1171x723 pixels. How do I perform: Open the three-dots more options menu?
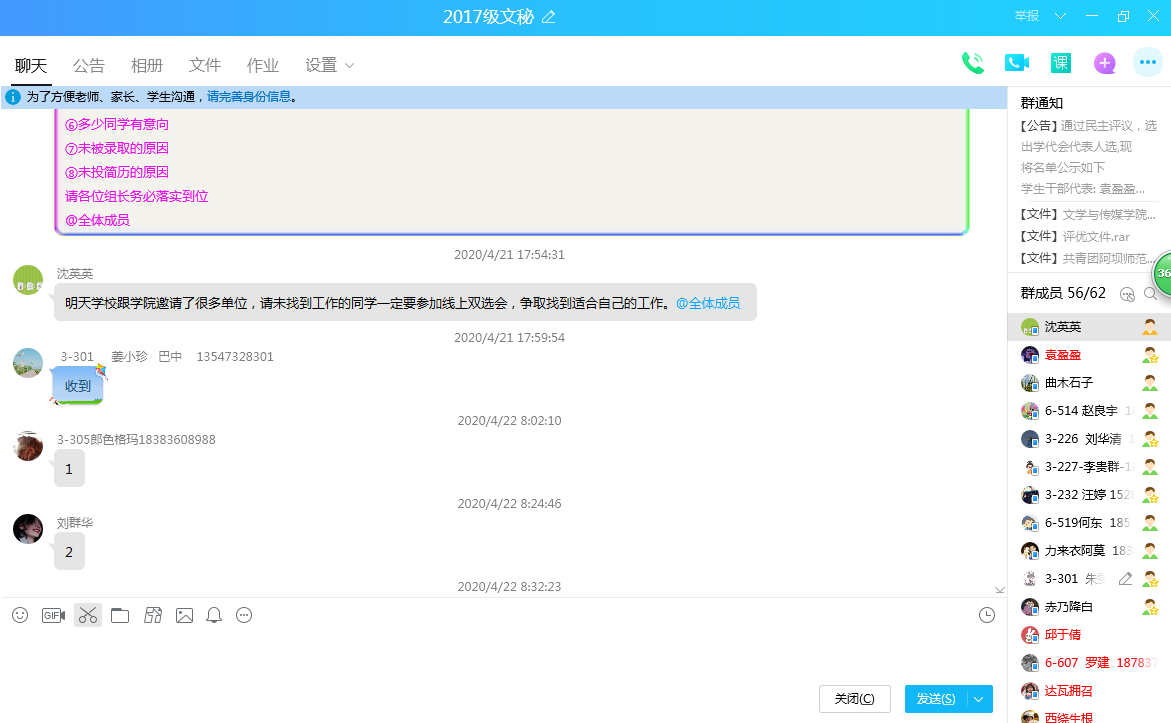point(1147,63)
